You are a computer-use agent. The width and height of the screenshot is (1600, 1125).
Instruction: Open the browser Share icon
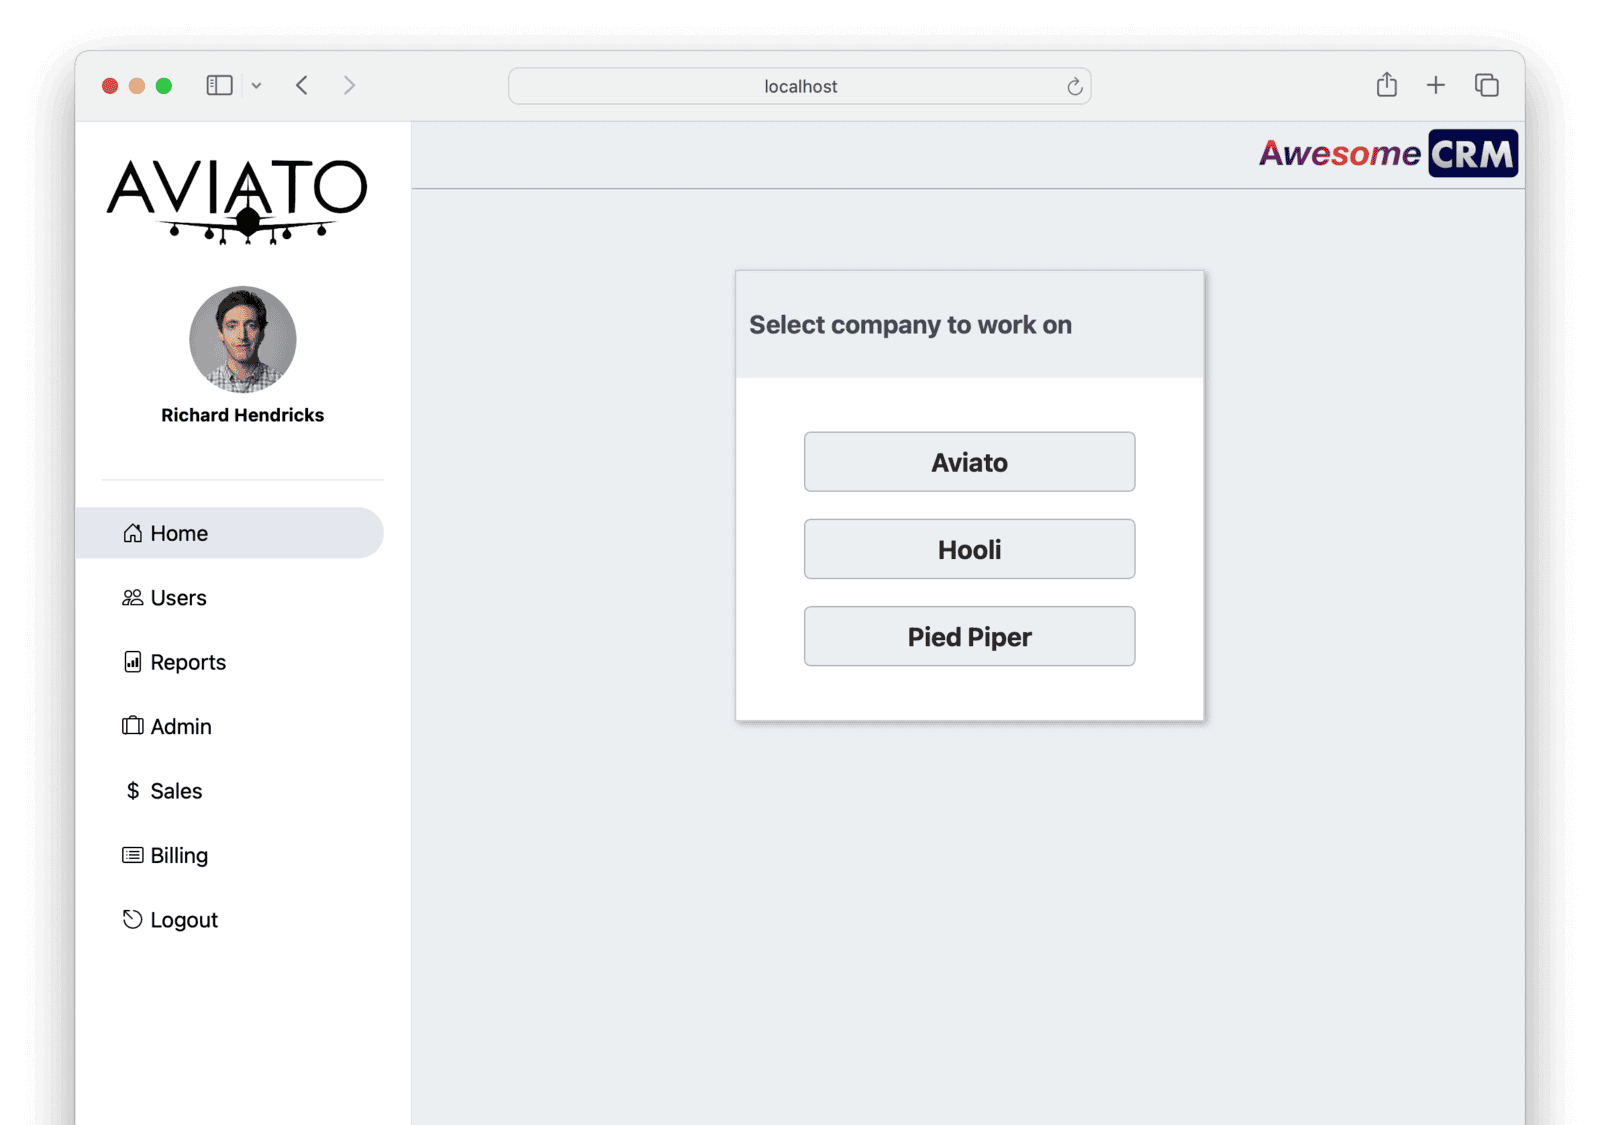(1386, 85)
